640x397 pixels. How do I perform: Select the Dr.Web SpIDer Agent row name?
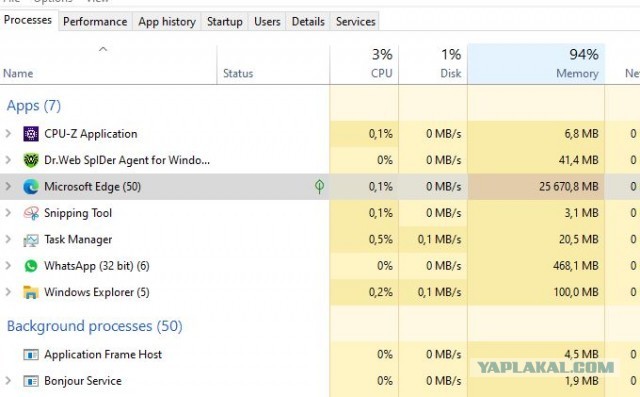click(x=127, y=160)
